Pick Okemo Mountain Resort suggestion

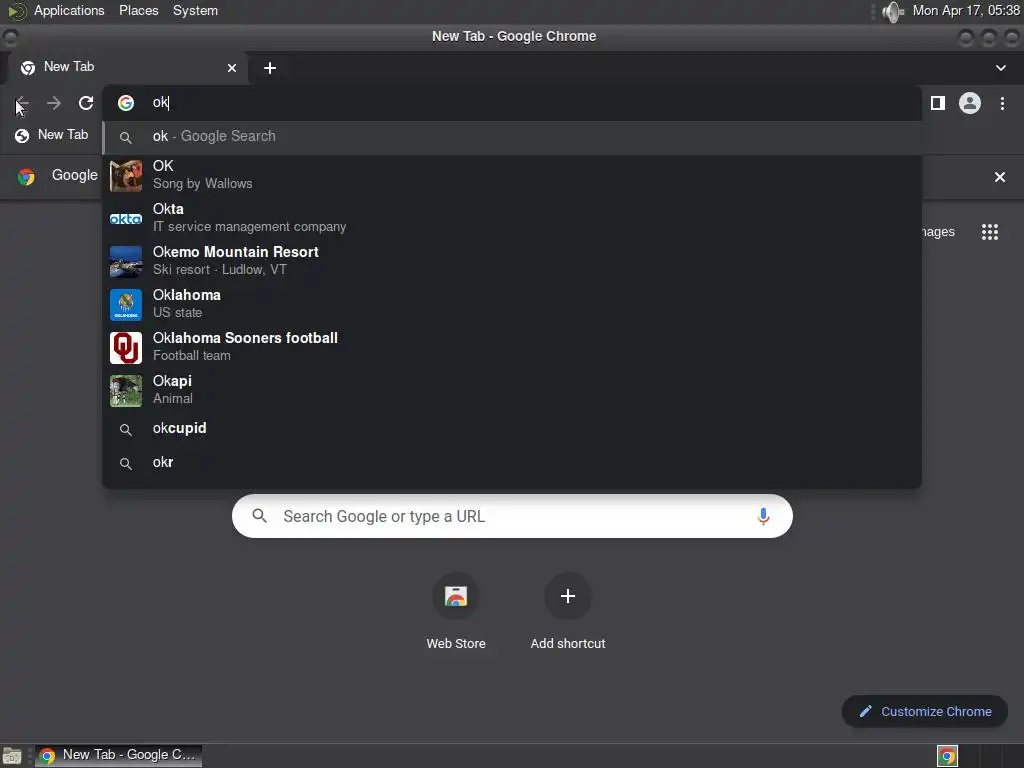(512, 261)
